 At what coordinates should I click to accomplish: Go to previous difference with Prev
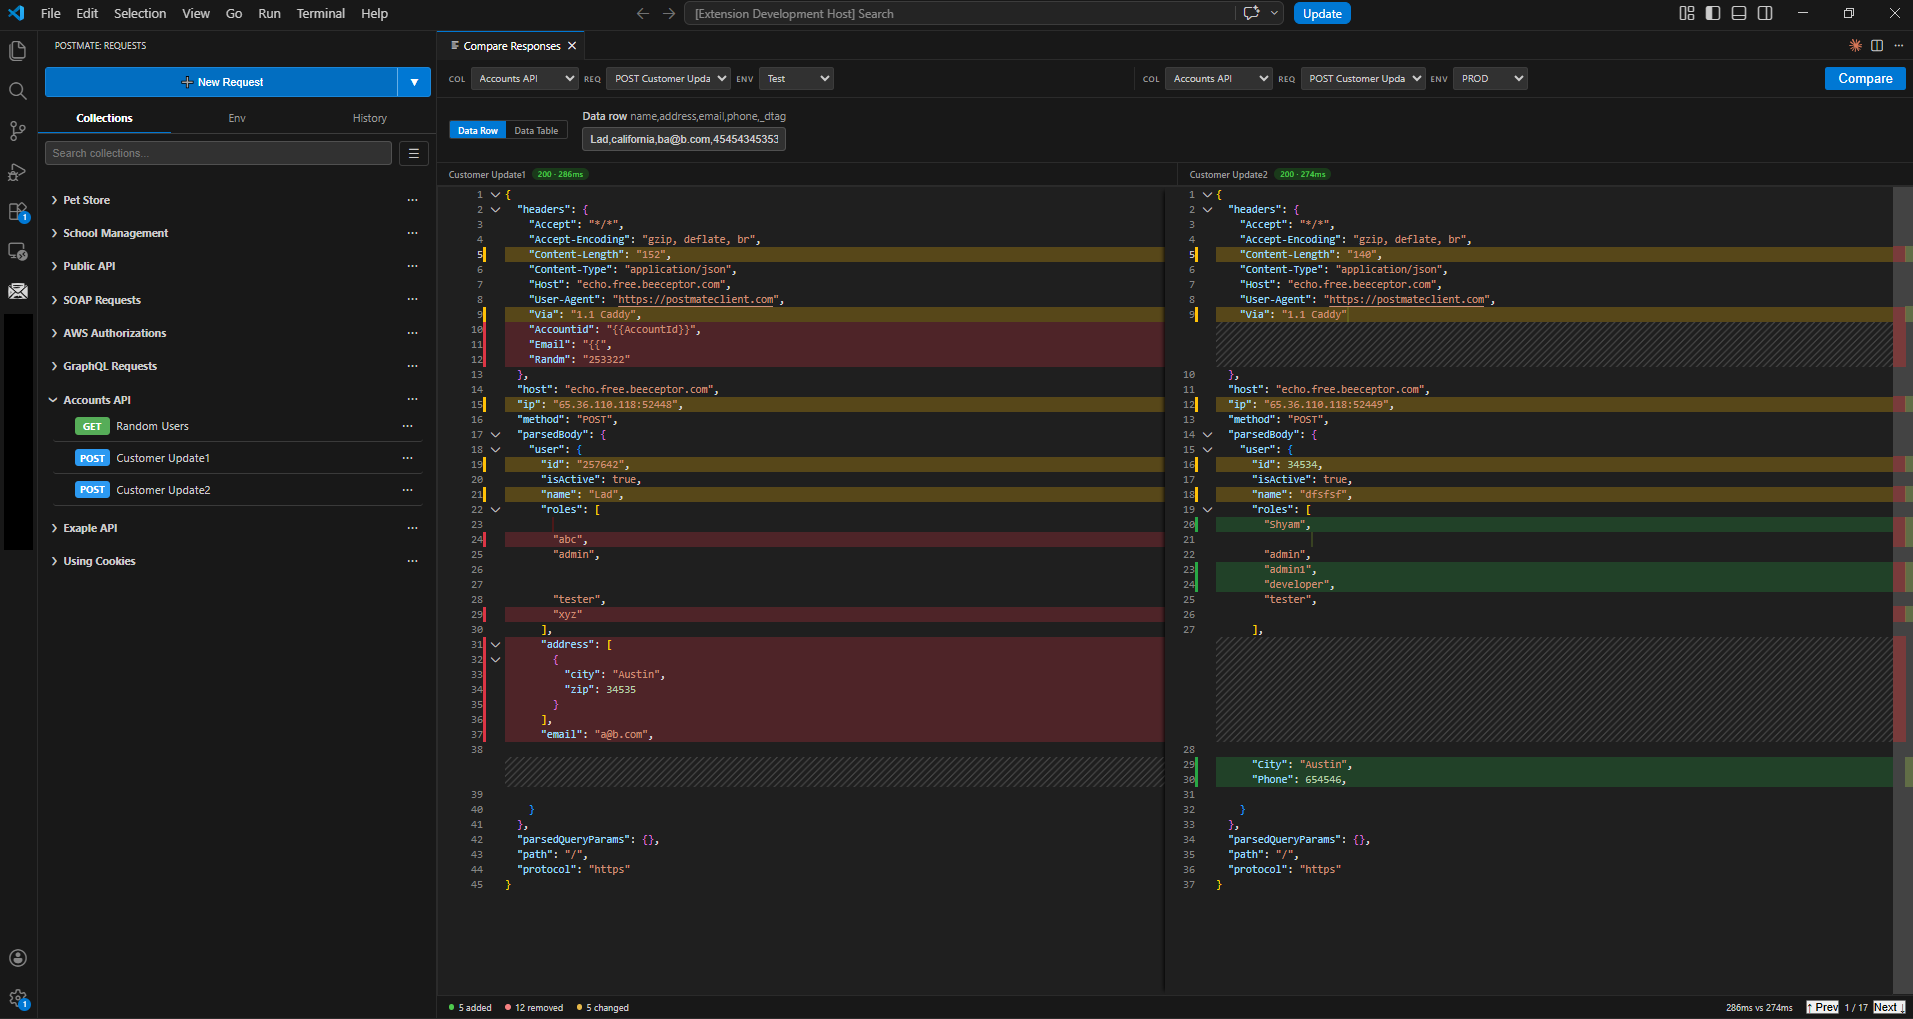click(x=1823, y=1007)
